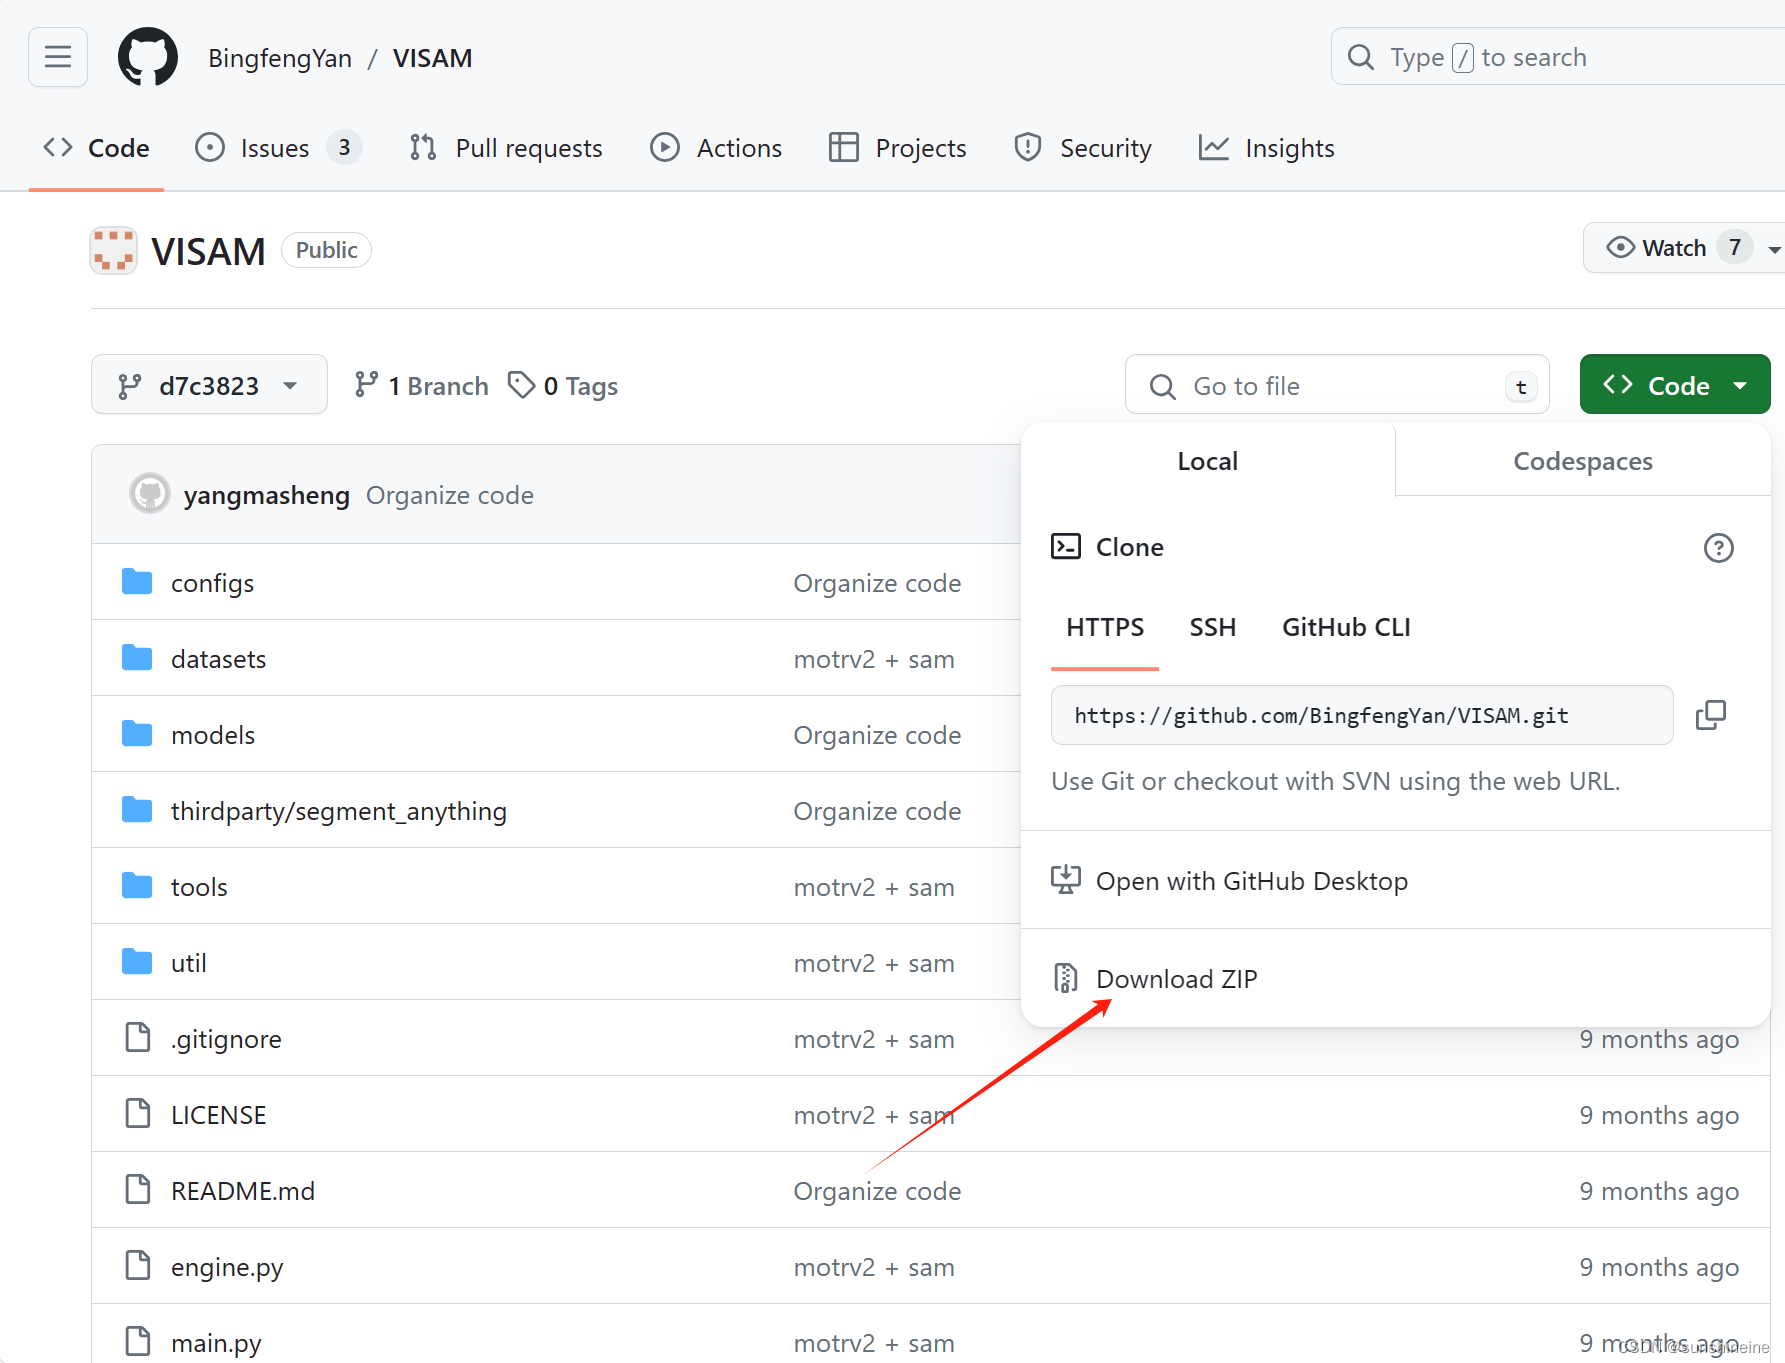The width and height of the screenshot is (1785, 1363).
Task: Click the Watch button
Action: (1672, 247)
